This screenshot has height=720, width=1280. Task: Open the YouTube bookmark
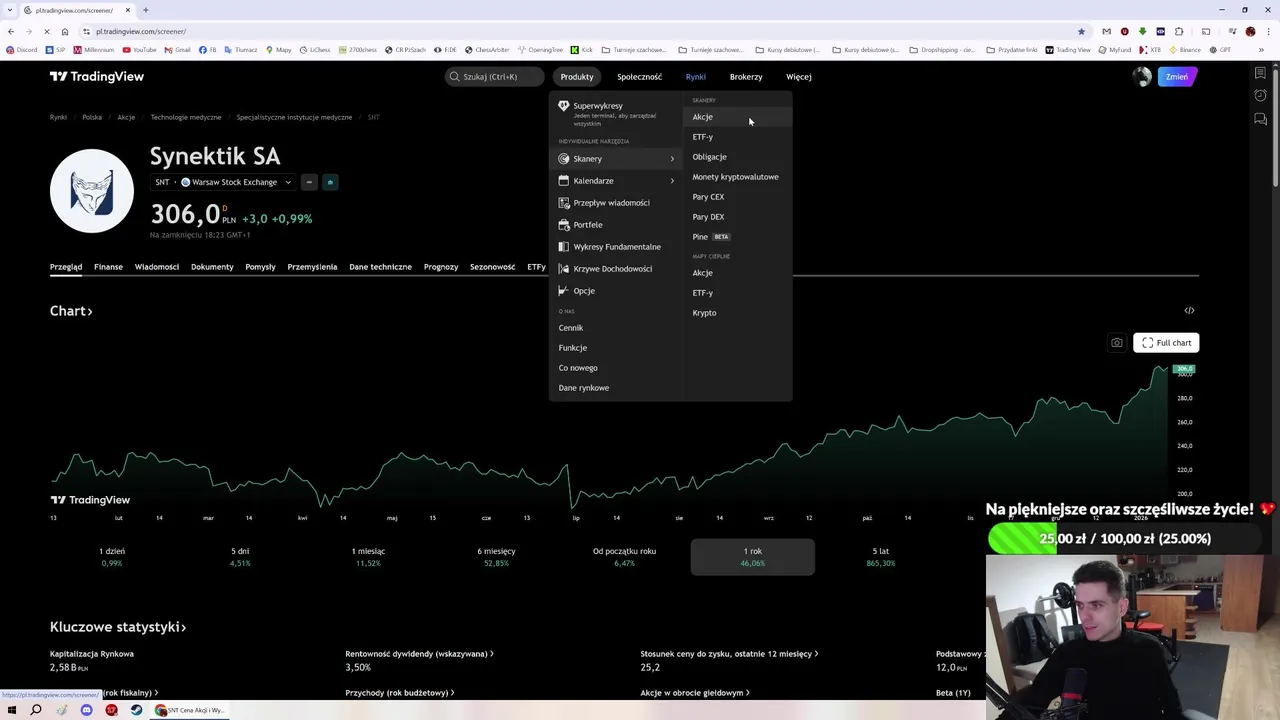click(x=140, y=50)
